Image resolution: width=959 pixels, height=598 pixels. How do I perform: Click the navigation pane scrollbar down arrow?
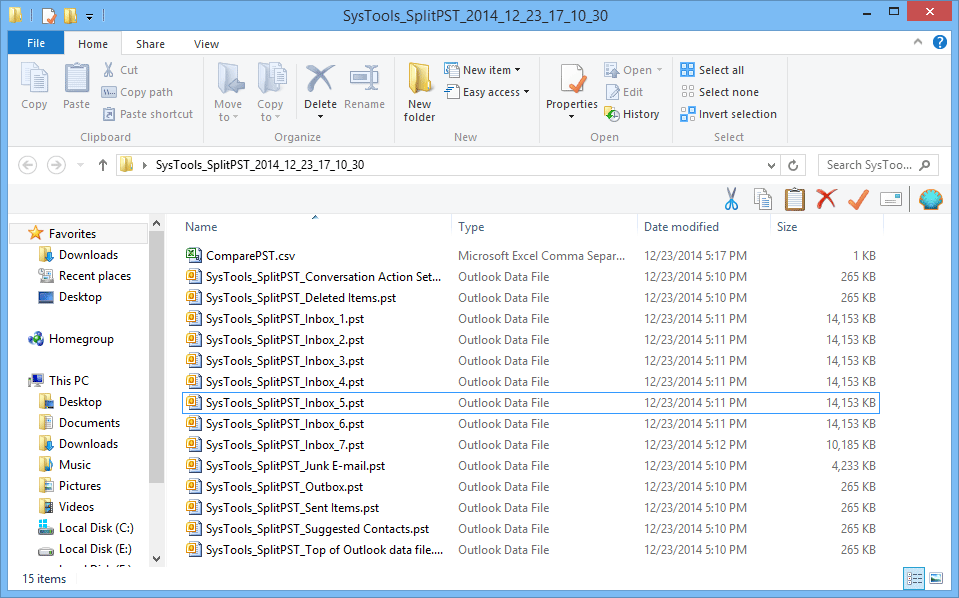coord(157,559)
